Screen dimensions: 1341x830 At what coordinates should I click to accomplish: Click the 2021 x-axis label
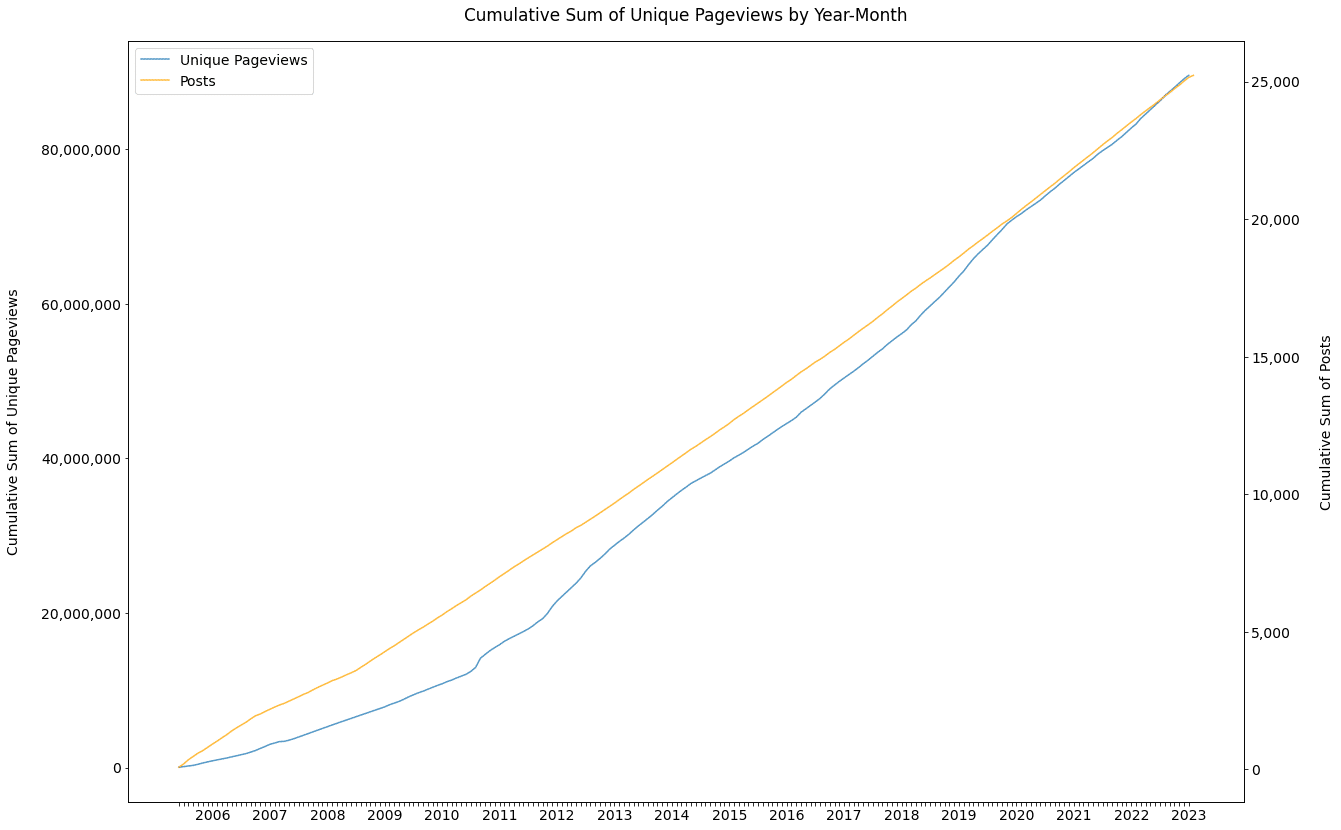point(1073,816)
